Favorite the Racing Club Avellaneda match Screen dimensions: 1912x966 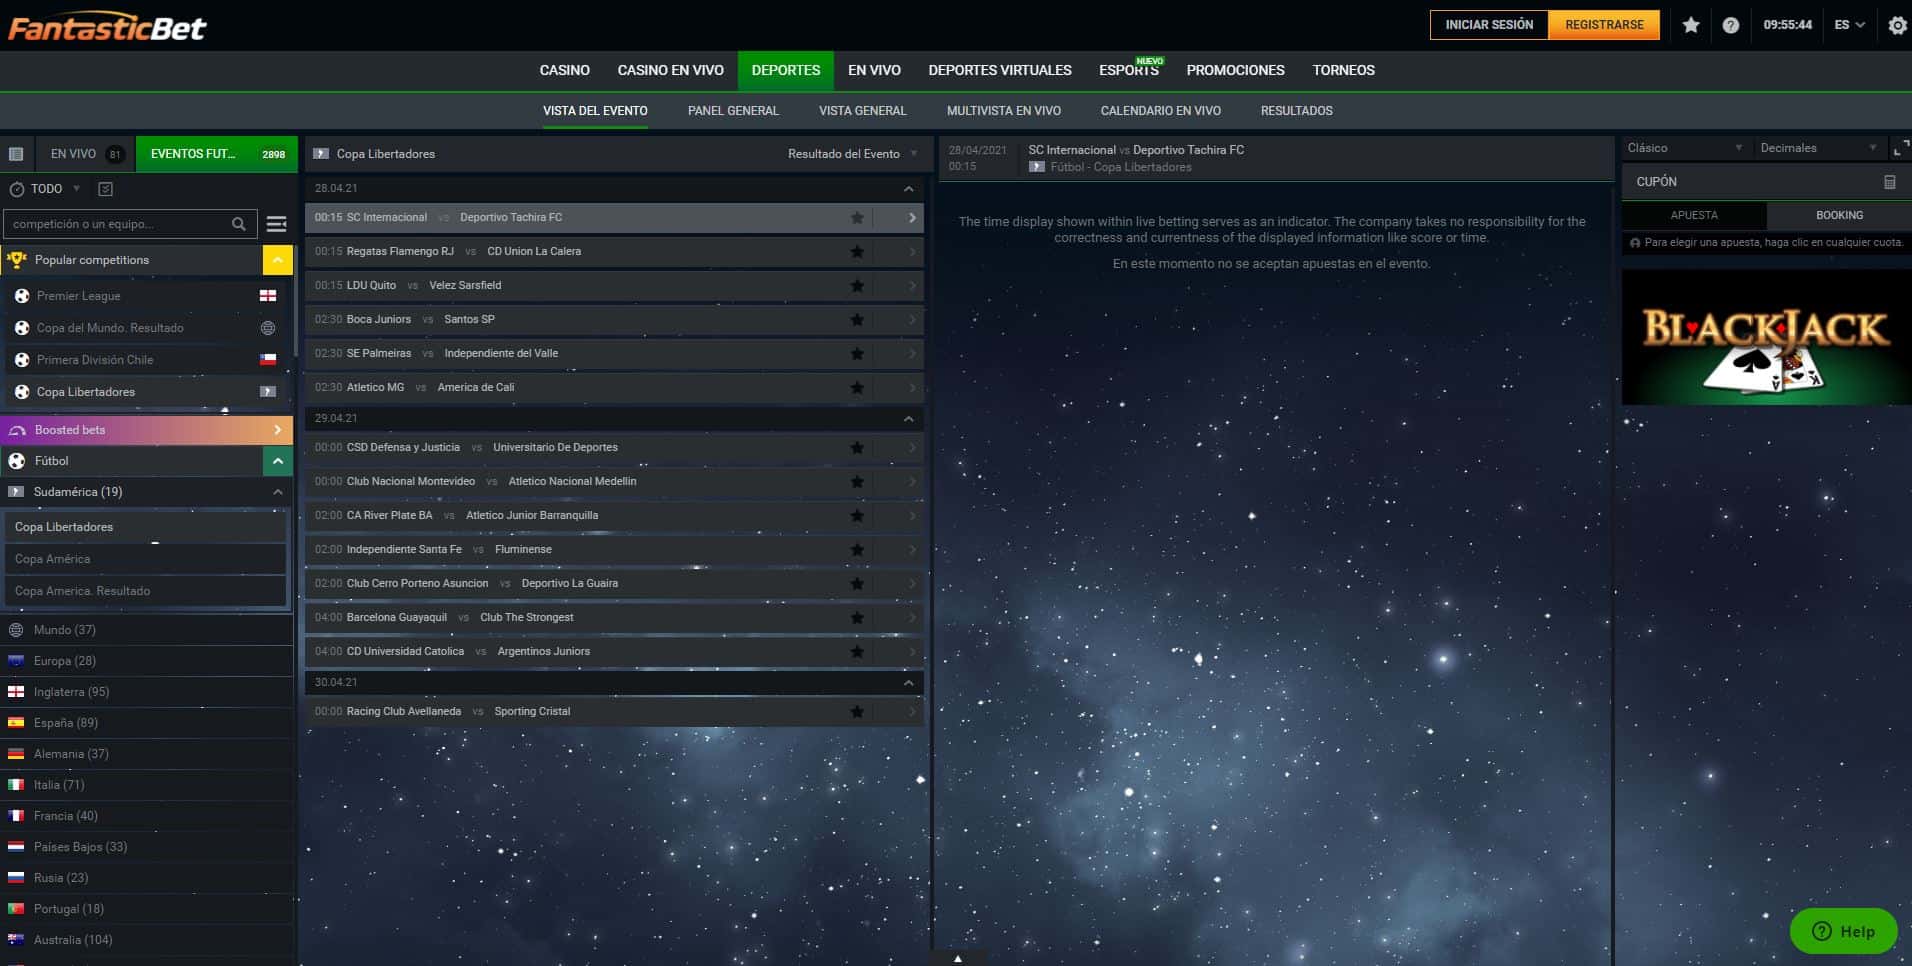pos(857,712)
